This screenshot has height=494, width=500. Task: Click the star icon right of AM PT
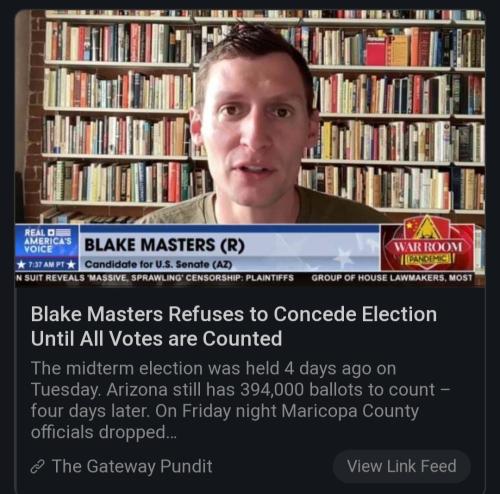71,265
